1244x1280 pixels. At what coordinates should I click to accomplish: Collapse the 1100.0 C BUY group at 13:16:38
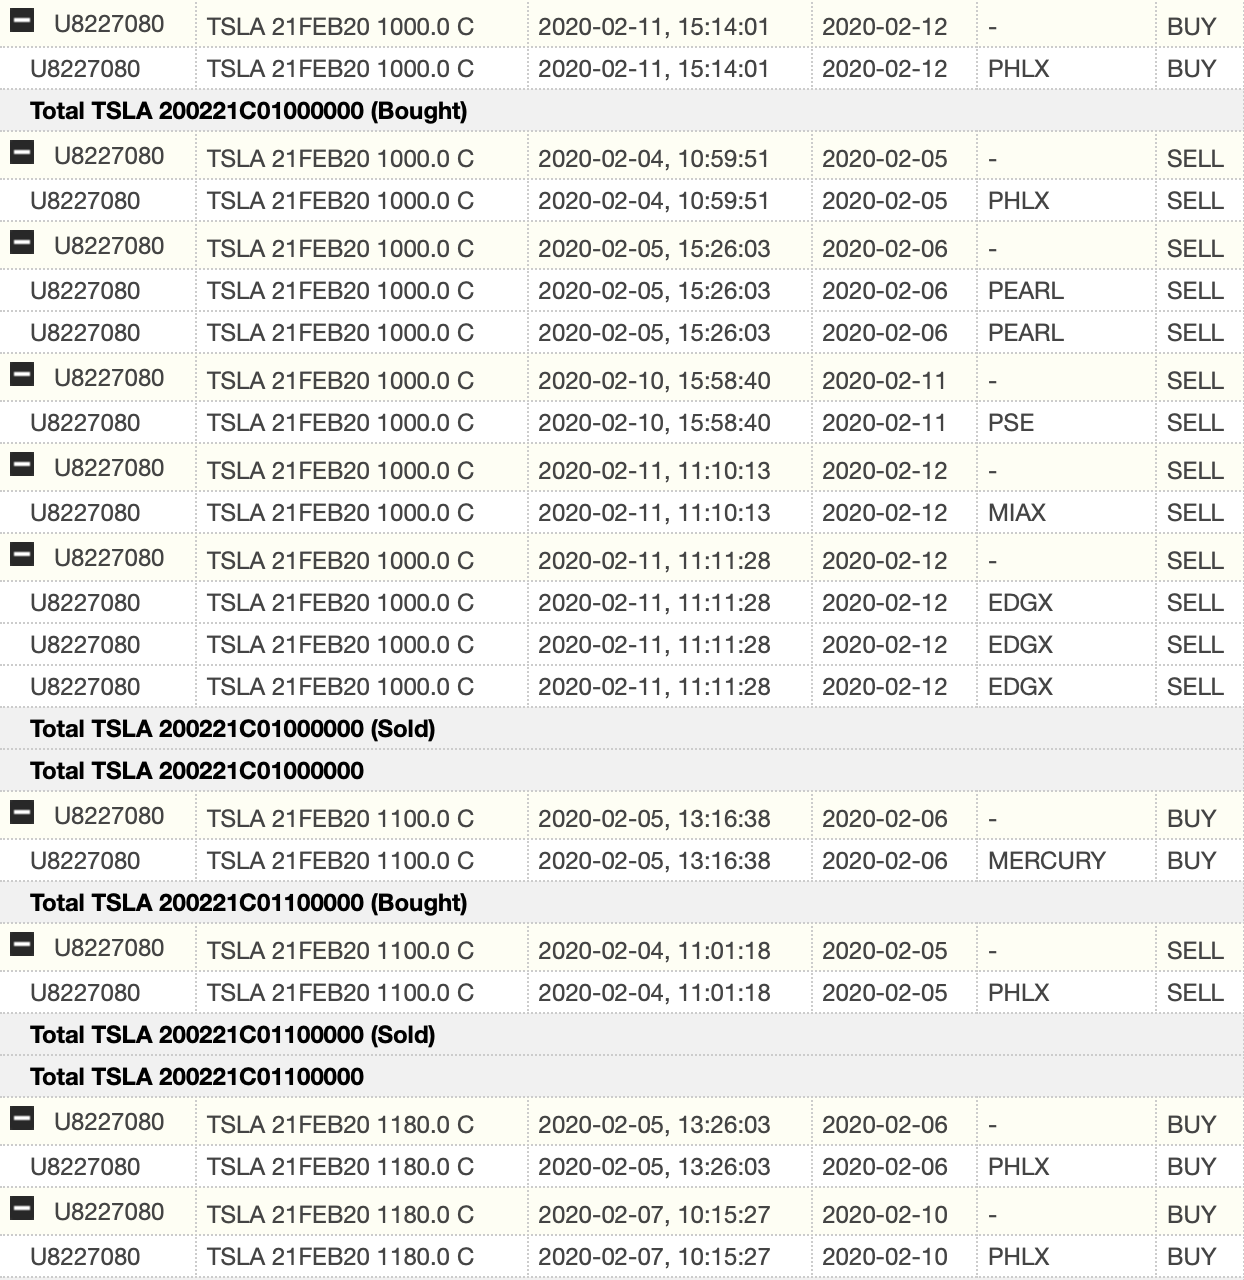coord(21,813)
